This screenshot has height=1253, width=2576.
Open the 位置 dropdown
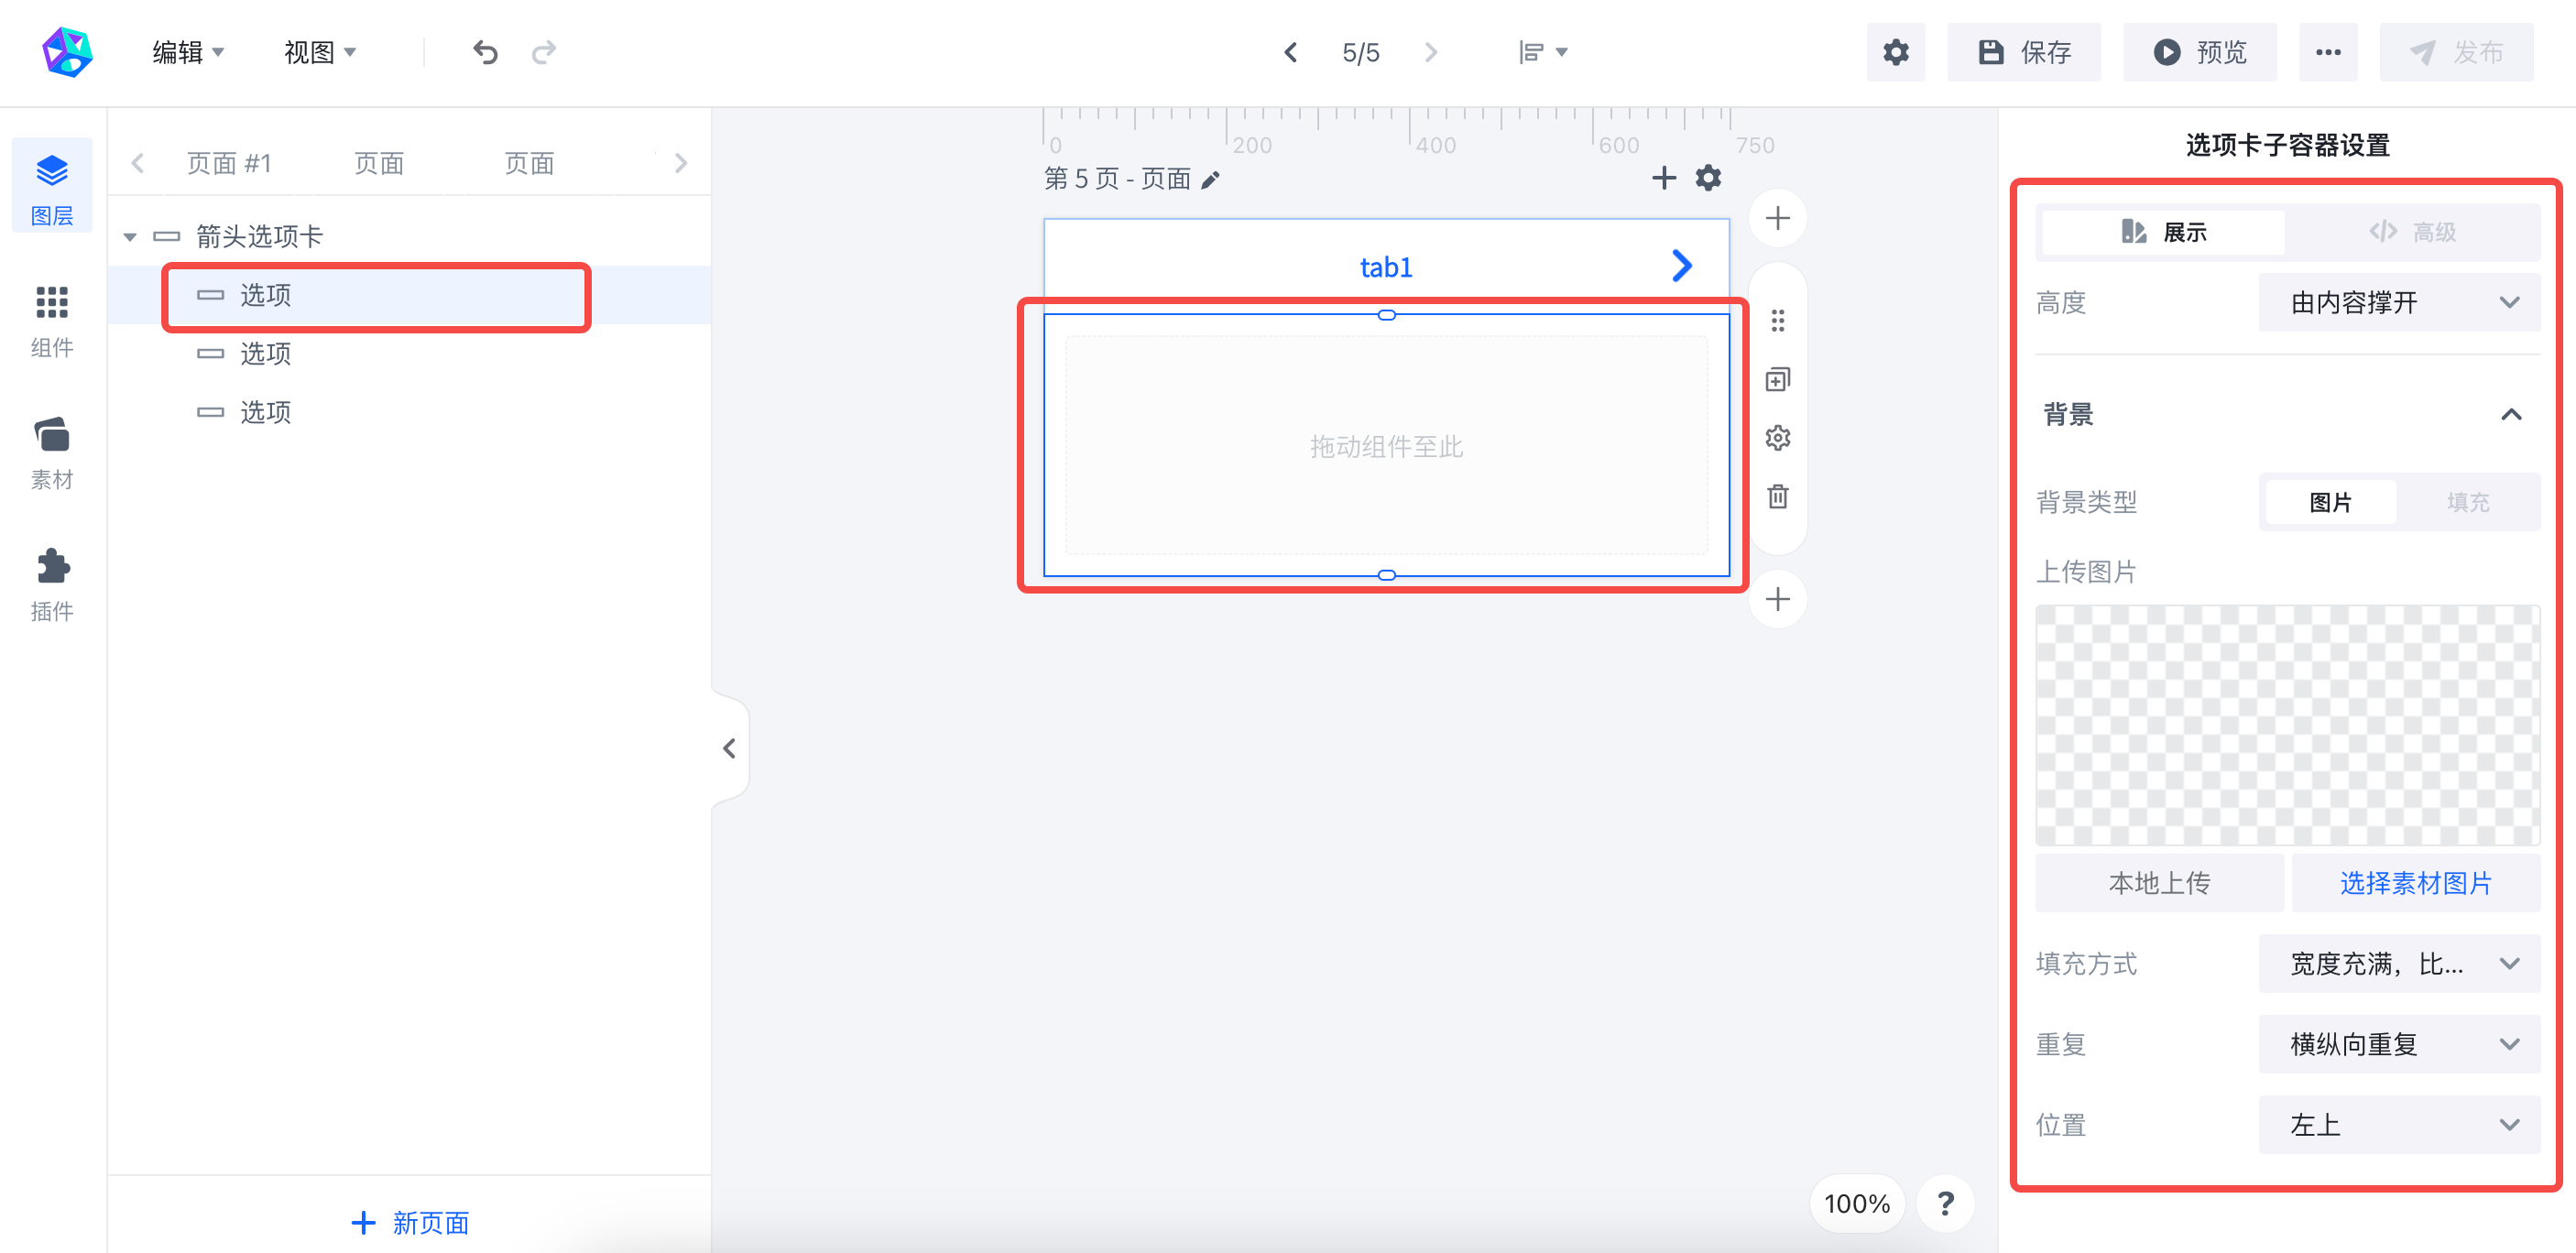coord(2399,1124)
